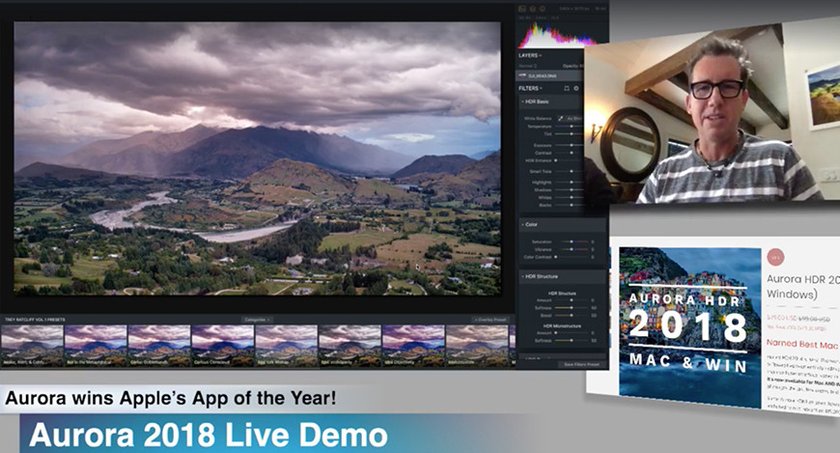Apply the second preset thumbnail in the strip
The height and width of the screenshot is (453, 840).
coord(95,345)
